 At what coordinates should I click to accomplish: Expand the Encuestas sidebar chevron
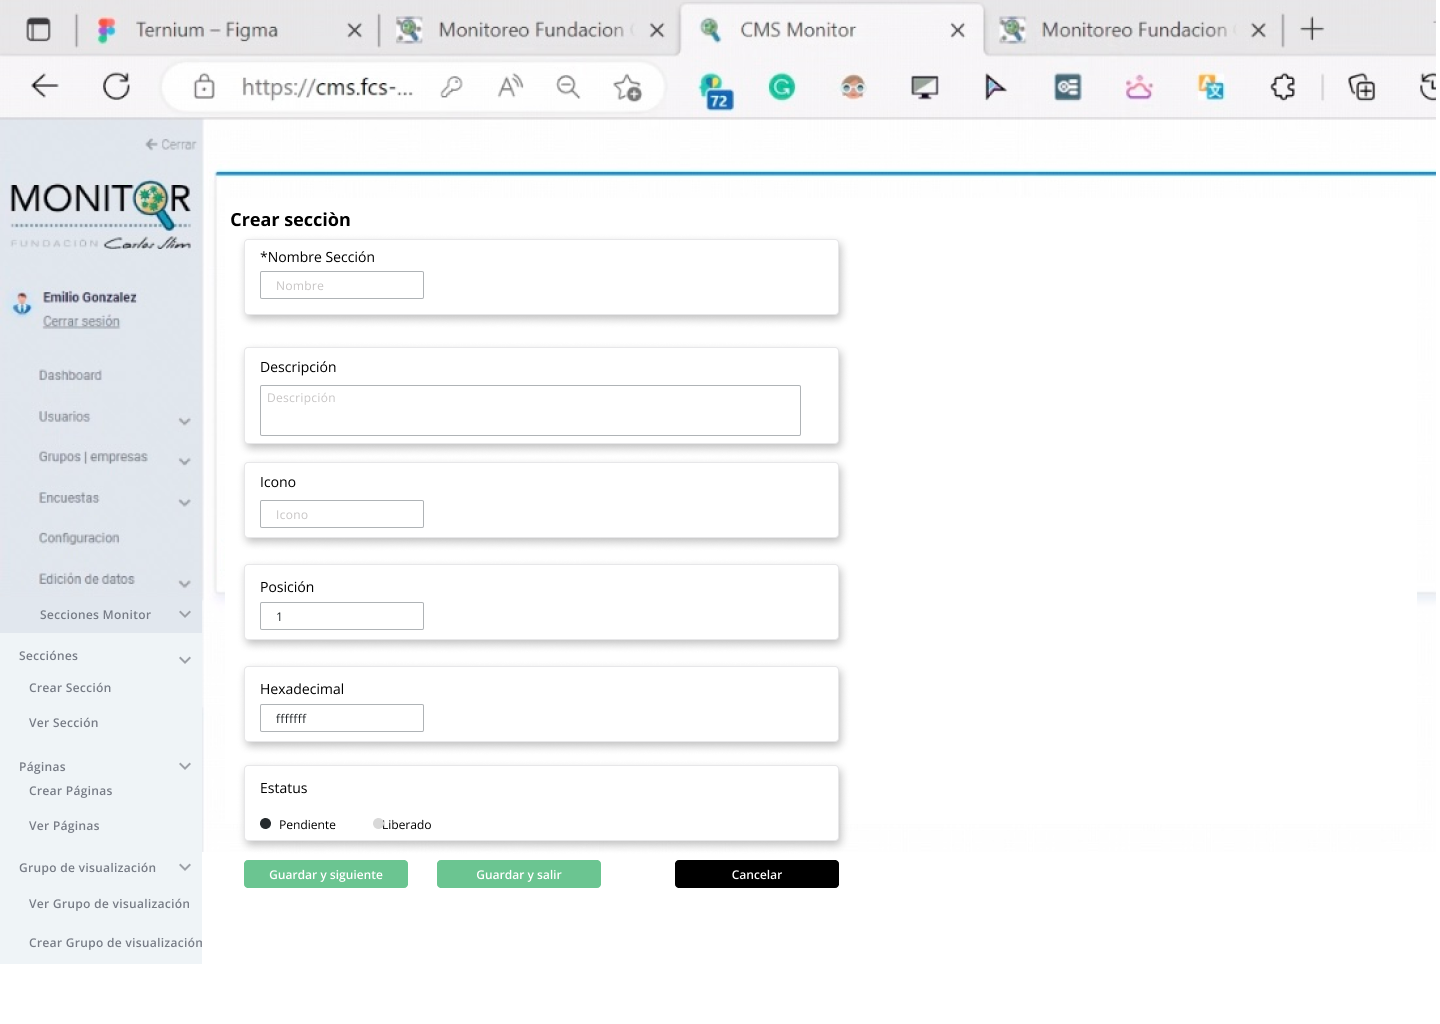tap(185, 502)
